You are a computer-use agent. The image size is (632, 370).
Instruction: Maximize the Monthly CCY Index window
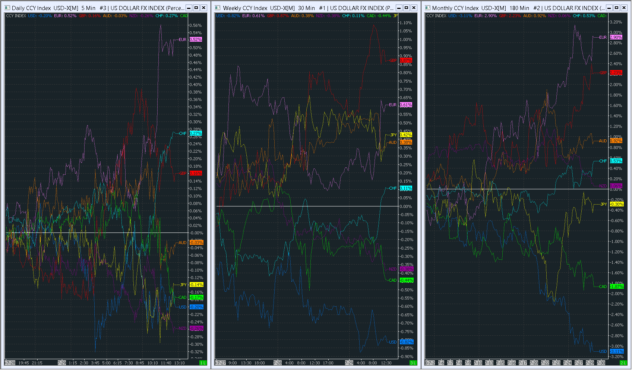pos(617,8)
